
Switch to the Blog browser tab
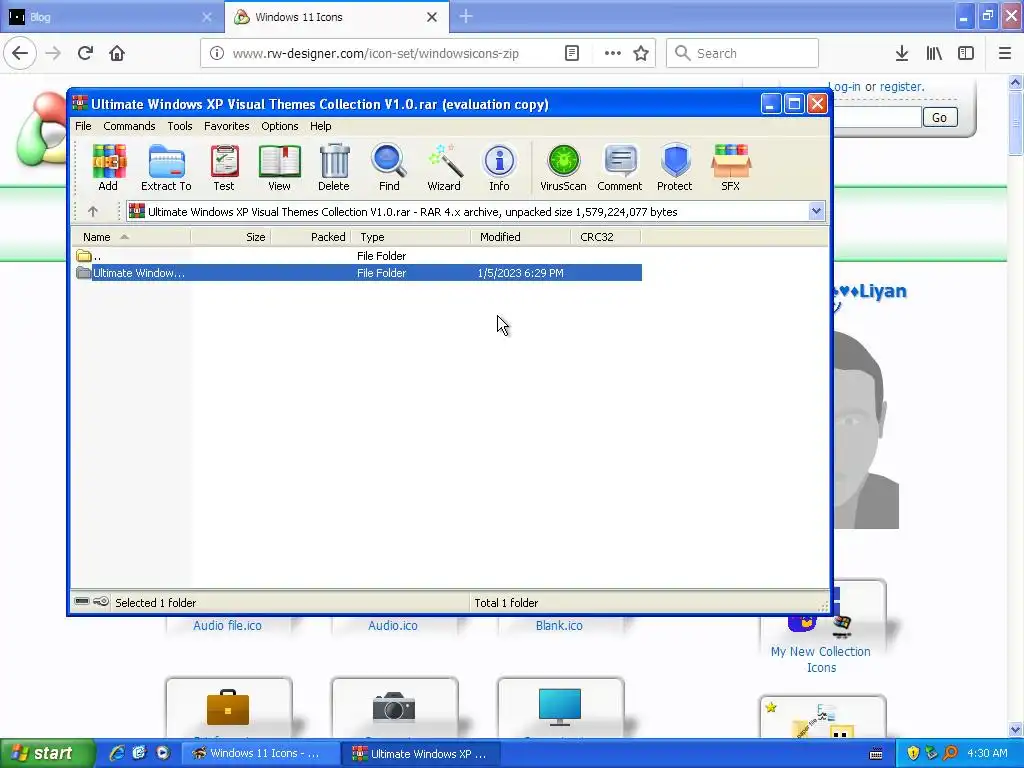(x=112, y=17)
